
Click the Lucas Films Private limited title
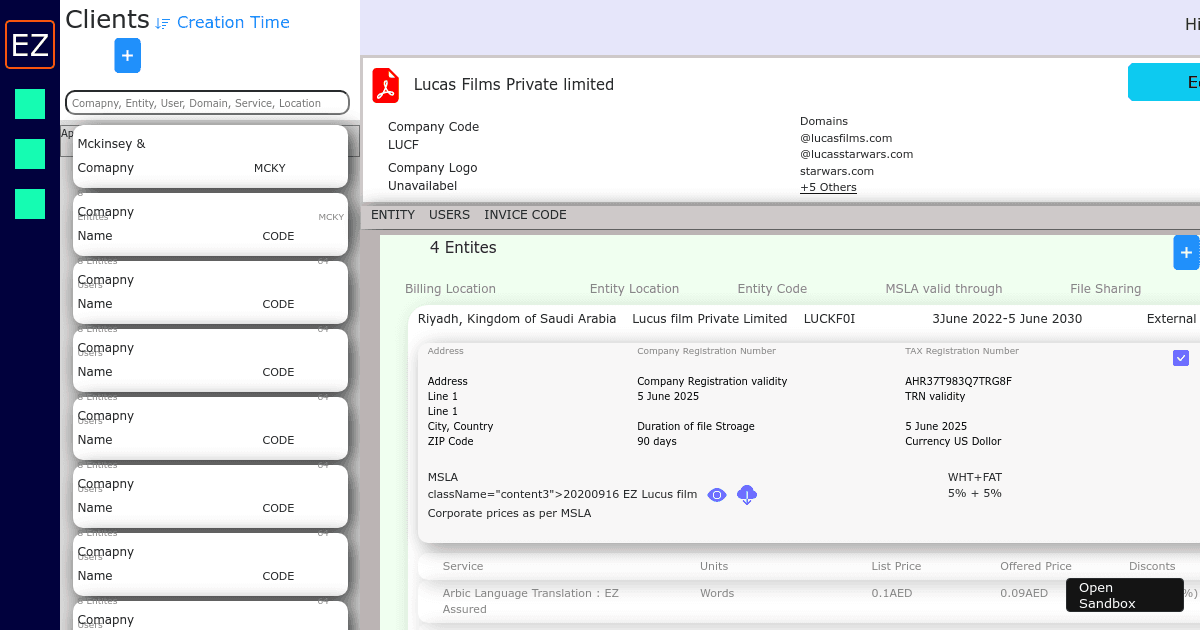[x=514, y=85]
